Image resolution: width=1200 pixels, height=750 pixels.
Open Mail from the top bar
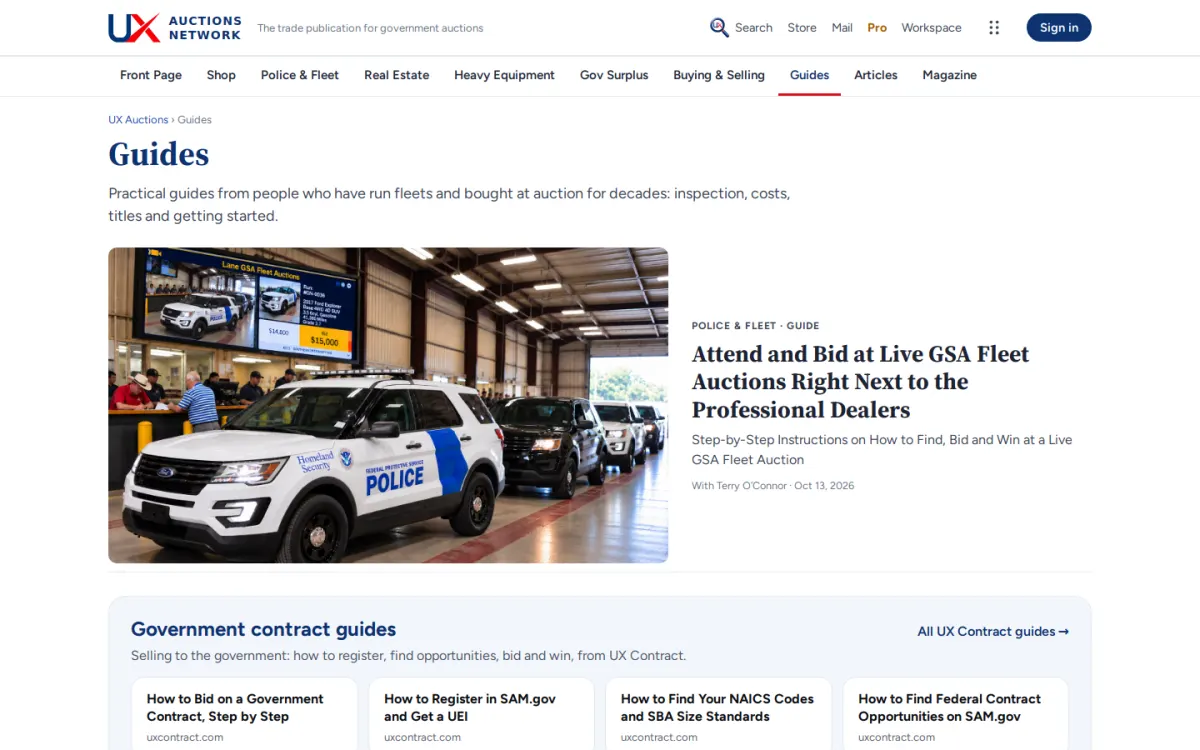tap(842, 28)
